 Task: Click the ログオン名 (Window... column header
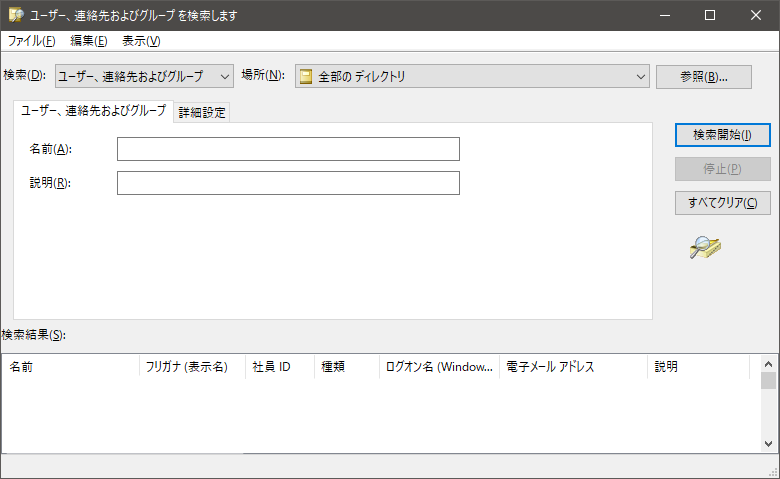coord(439,367)
